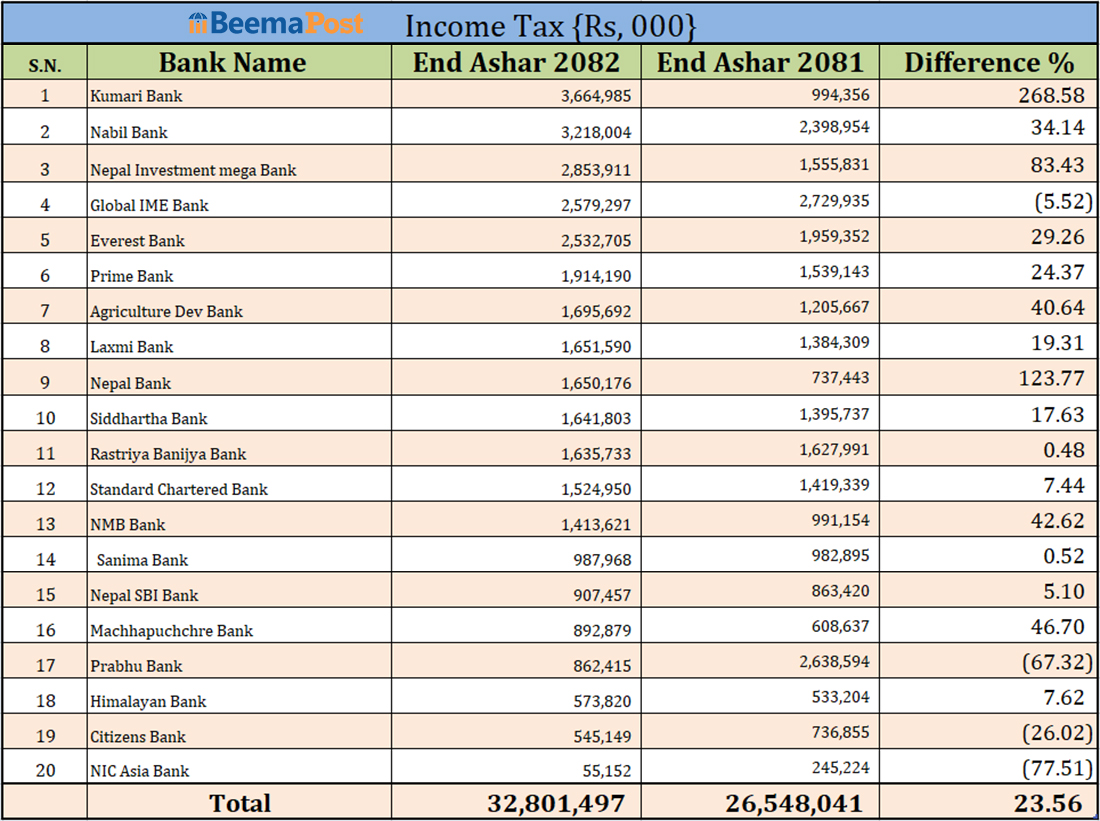Click Prabhu Bank's (67.32) difference cell

pos(1057,662)
